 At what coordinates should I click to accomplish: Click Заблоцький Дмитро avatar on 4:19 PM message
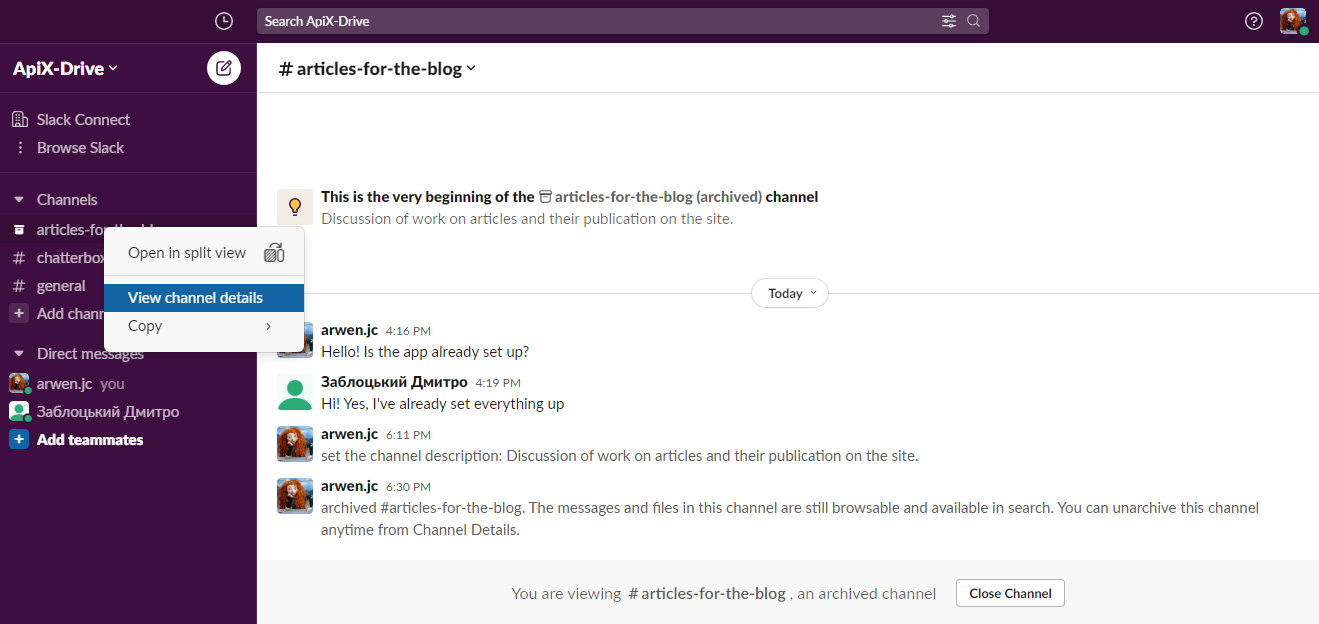[295, 392]
